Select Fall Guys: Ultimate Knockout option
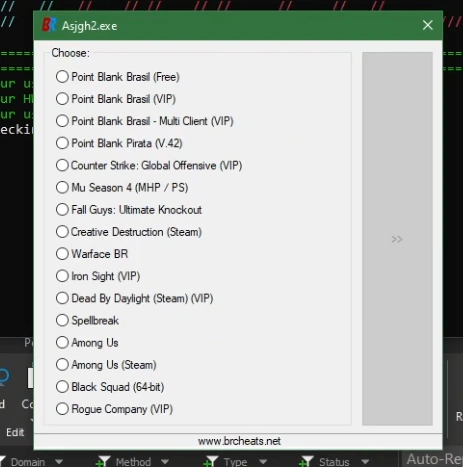 point(129,210)
